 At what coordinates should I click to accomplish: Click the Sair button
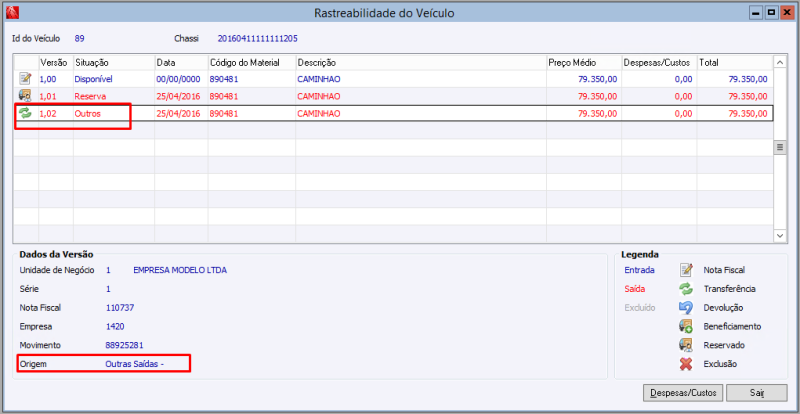757,393
